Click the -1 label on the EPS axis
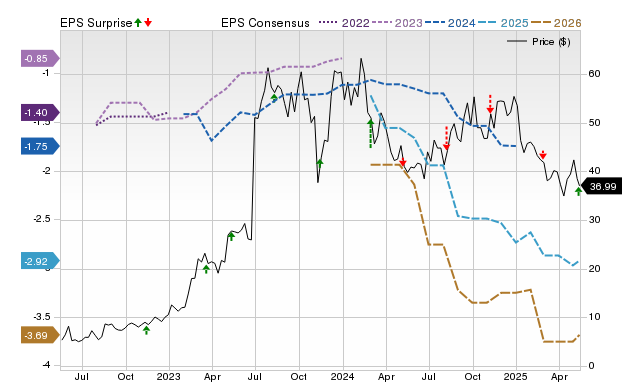The image size is (640, 382). pyautogui.click(x=45, y=73)
